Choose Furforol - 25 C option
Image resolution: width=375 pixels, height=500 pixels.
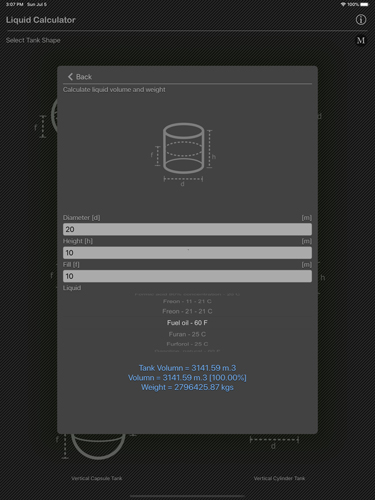click(x=187, y=344)
